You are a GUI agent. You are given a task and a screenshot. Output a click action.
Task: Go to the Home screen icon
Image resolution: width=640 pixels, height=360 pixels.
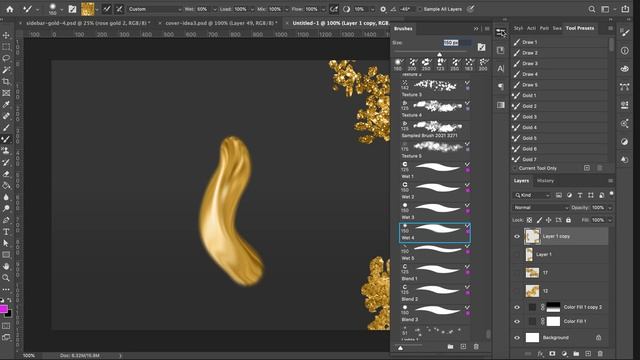(9, 9)
